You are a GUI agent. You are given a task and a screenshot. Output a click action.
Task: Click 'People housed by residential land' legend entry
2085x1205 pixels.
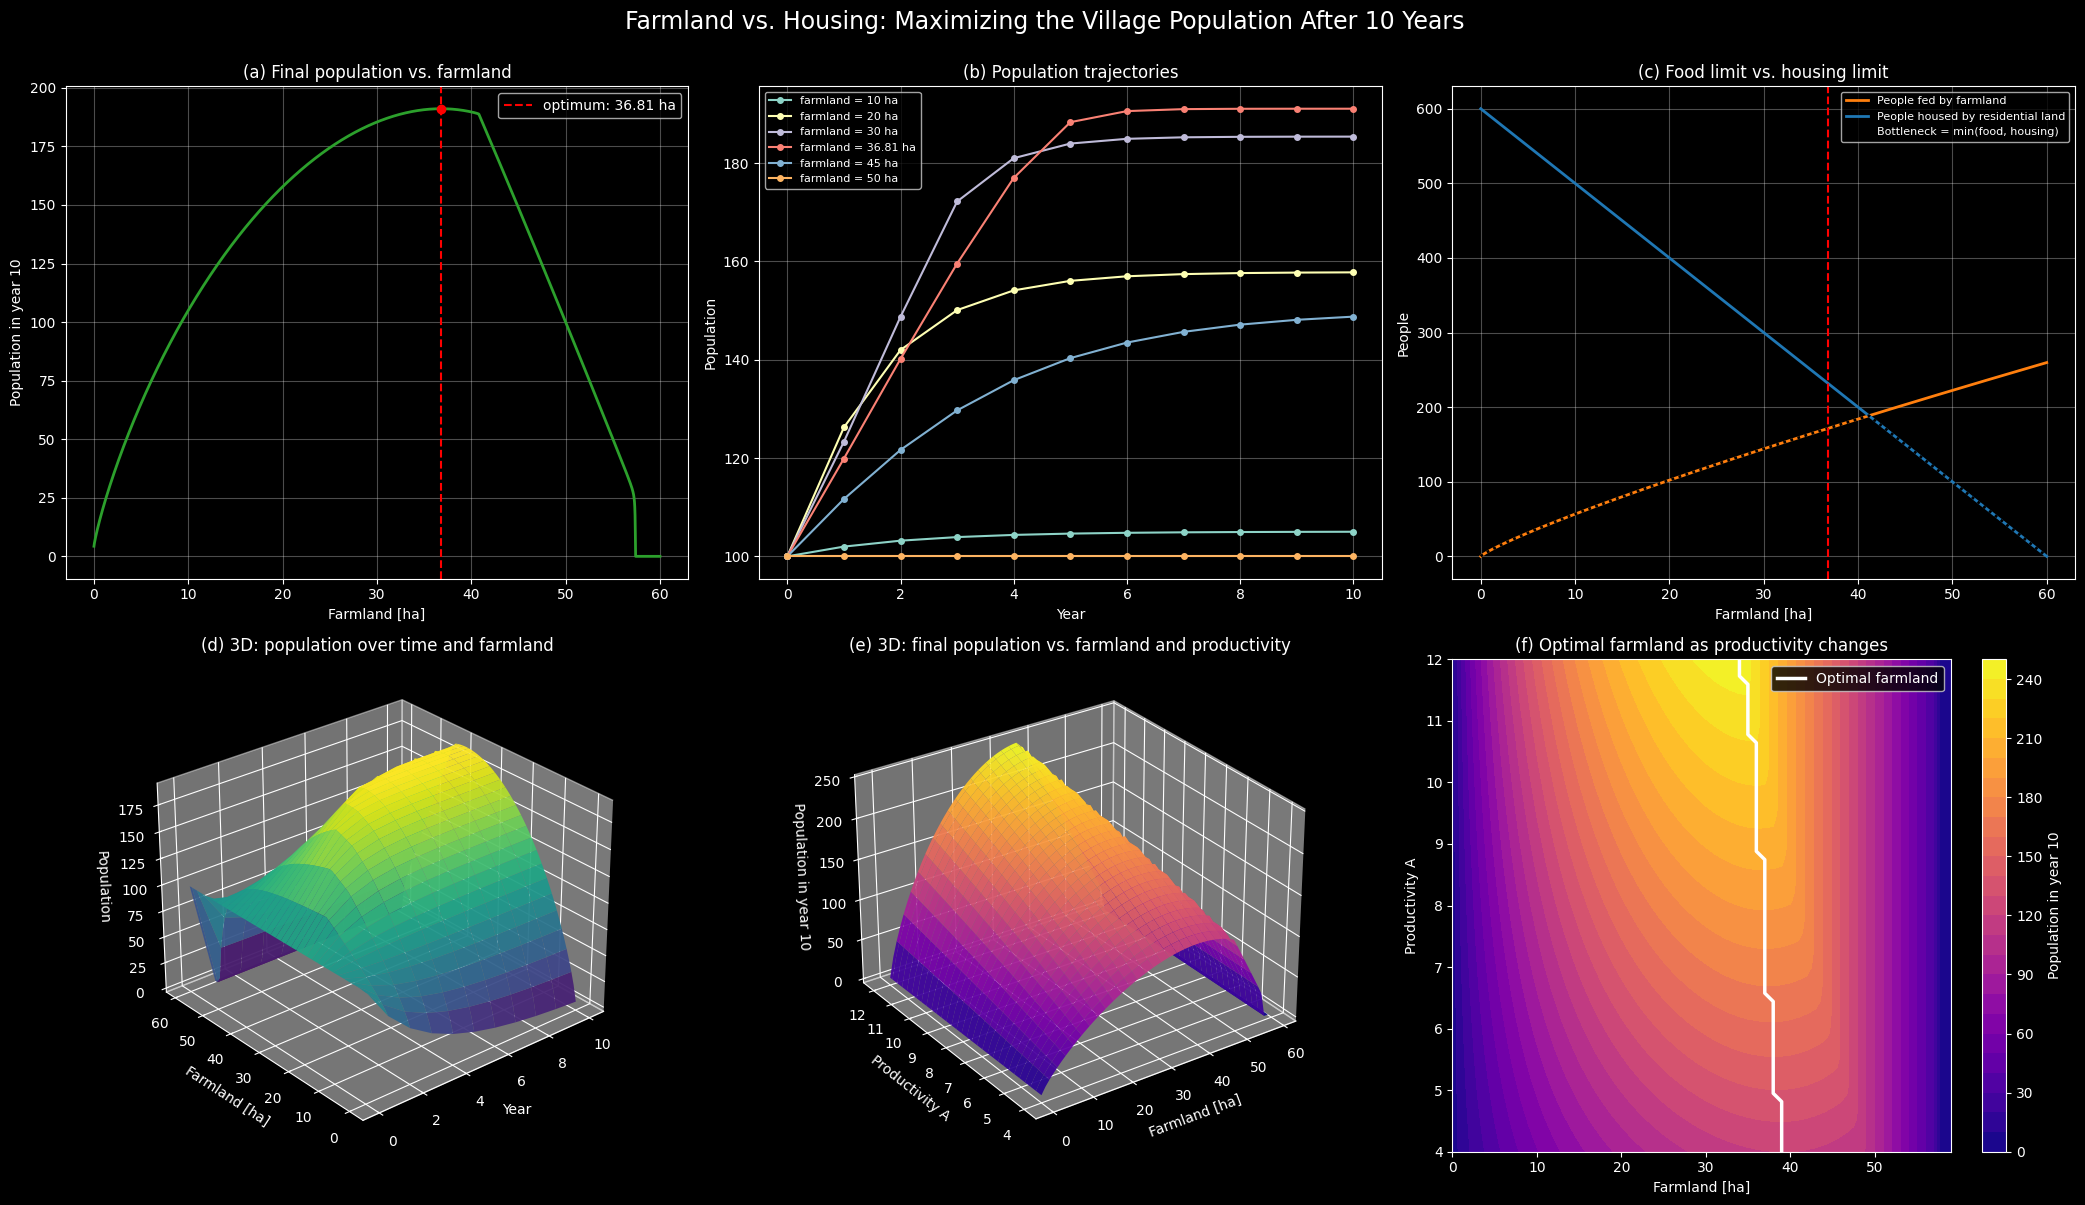coord(1954,116)
